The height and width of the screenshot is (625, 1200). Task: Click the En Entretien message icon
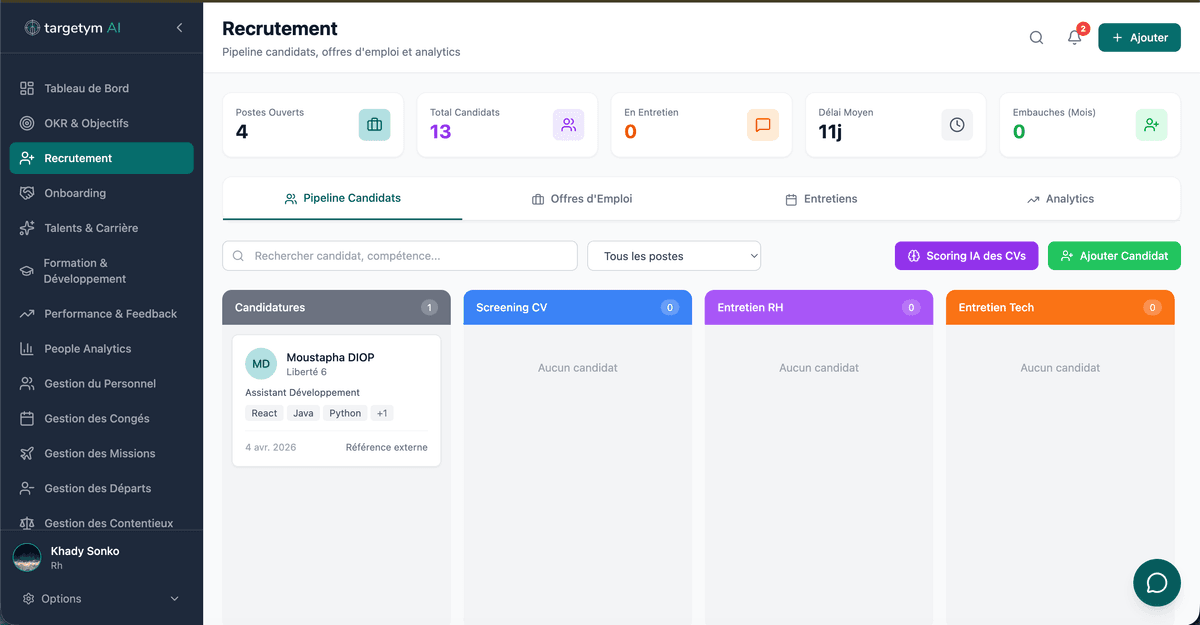[x=762, y=125]
